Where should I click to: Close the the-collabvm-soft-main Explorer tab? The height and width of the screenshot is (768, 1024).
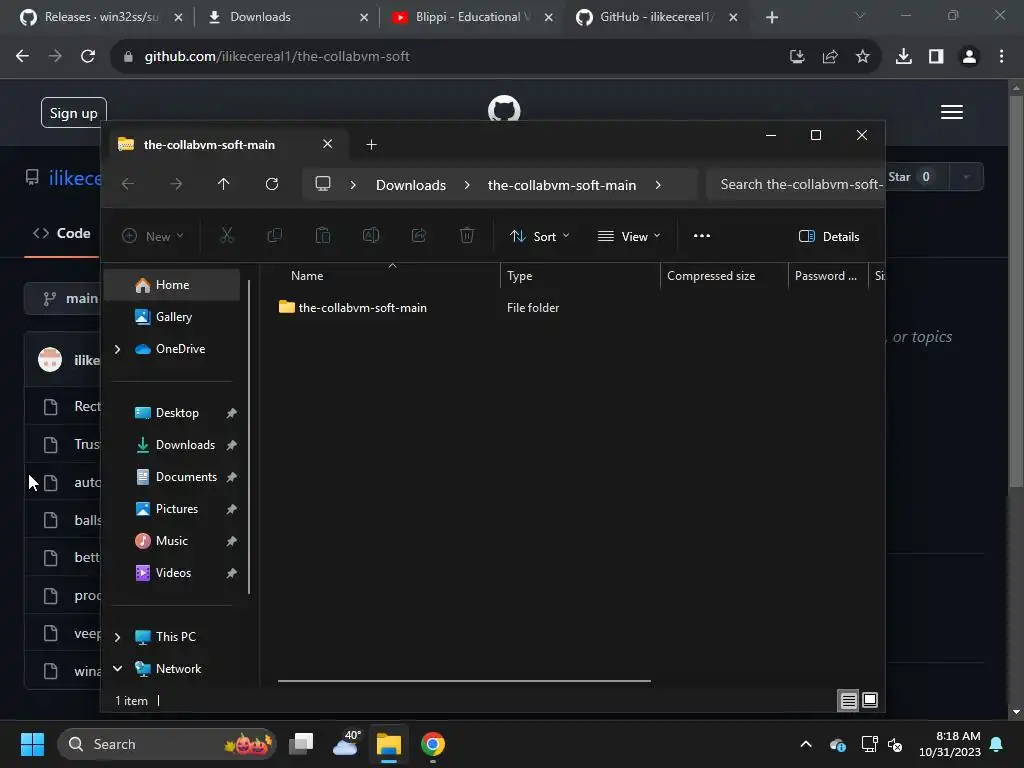pos(327,144)
